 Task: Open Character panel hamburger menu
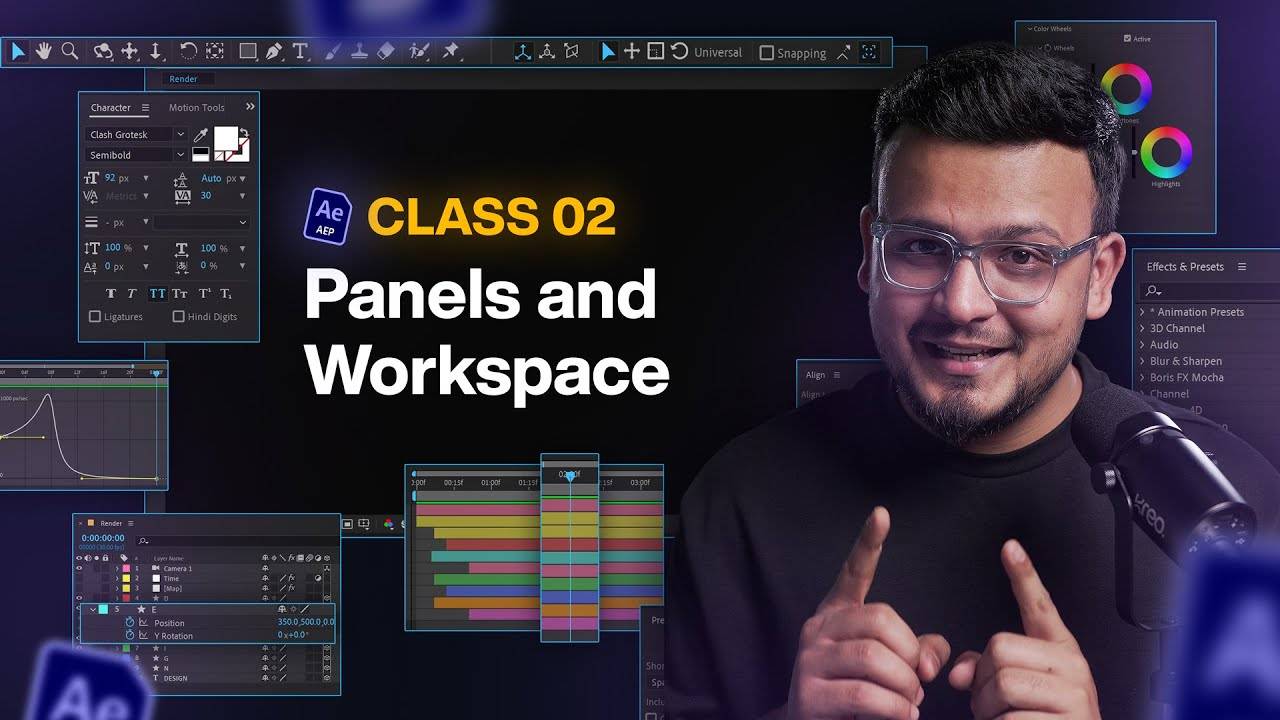click(x=145, y=108)
